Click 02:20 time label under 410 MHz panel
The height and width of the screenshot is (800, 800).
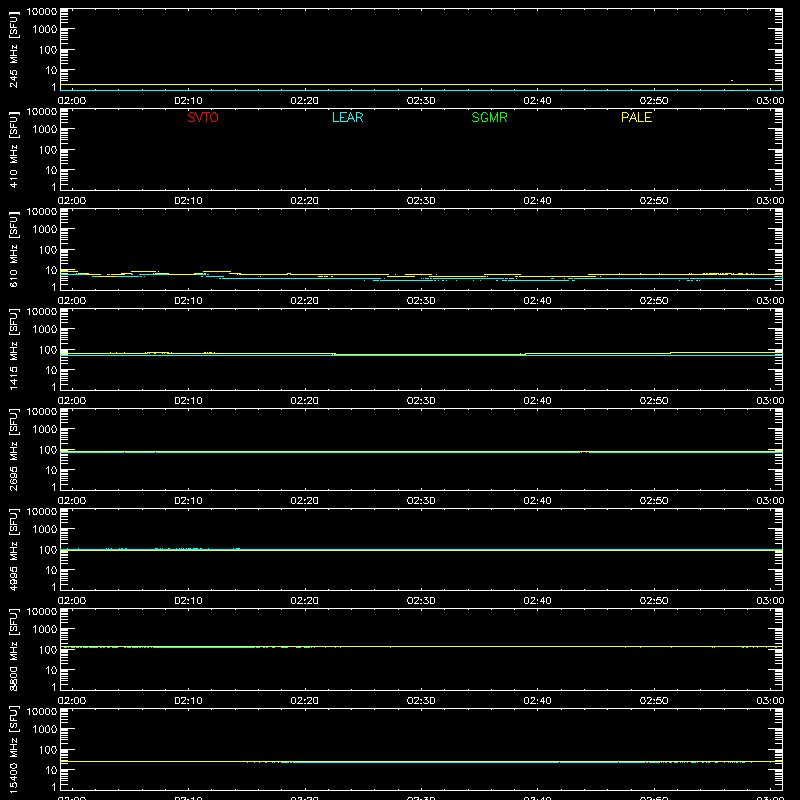(x=305, y=201)
